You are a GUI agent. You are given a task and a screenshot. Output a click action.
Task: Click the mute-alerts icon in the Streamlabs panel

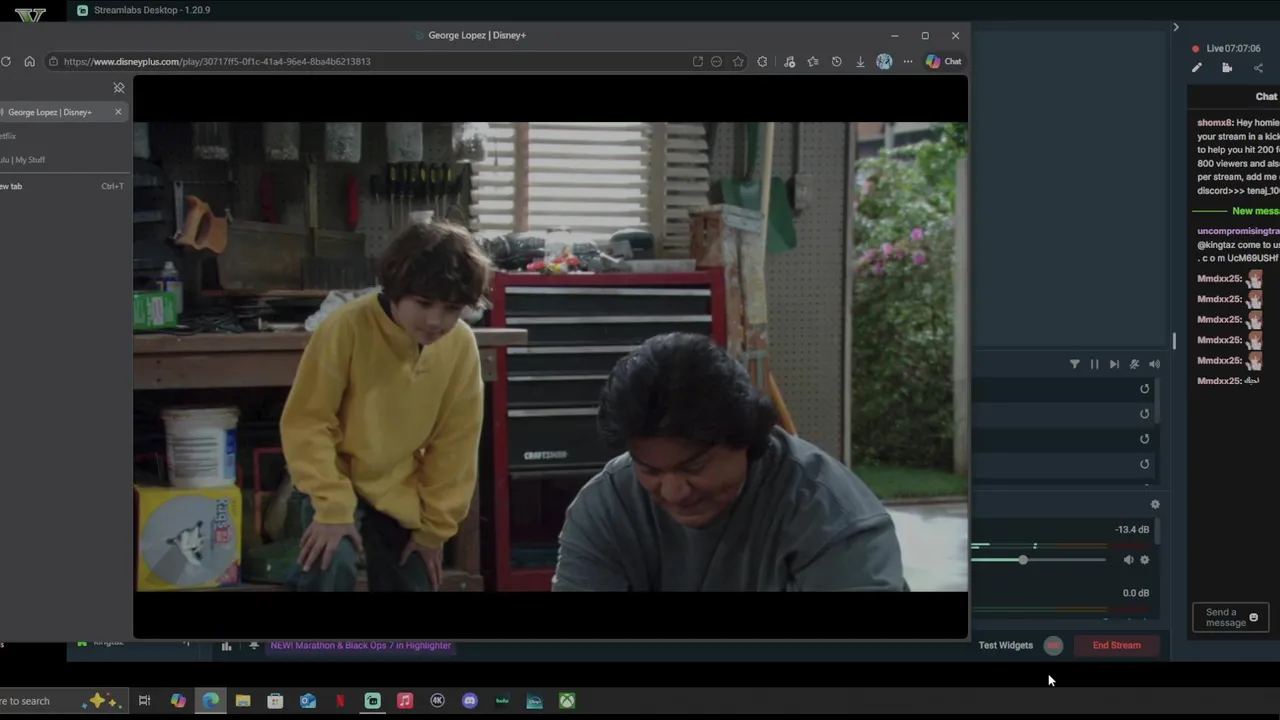point(1134,364)
